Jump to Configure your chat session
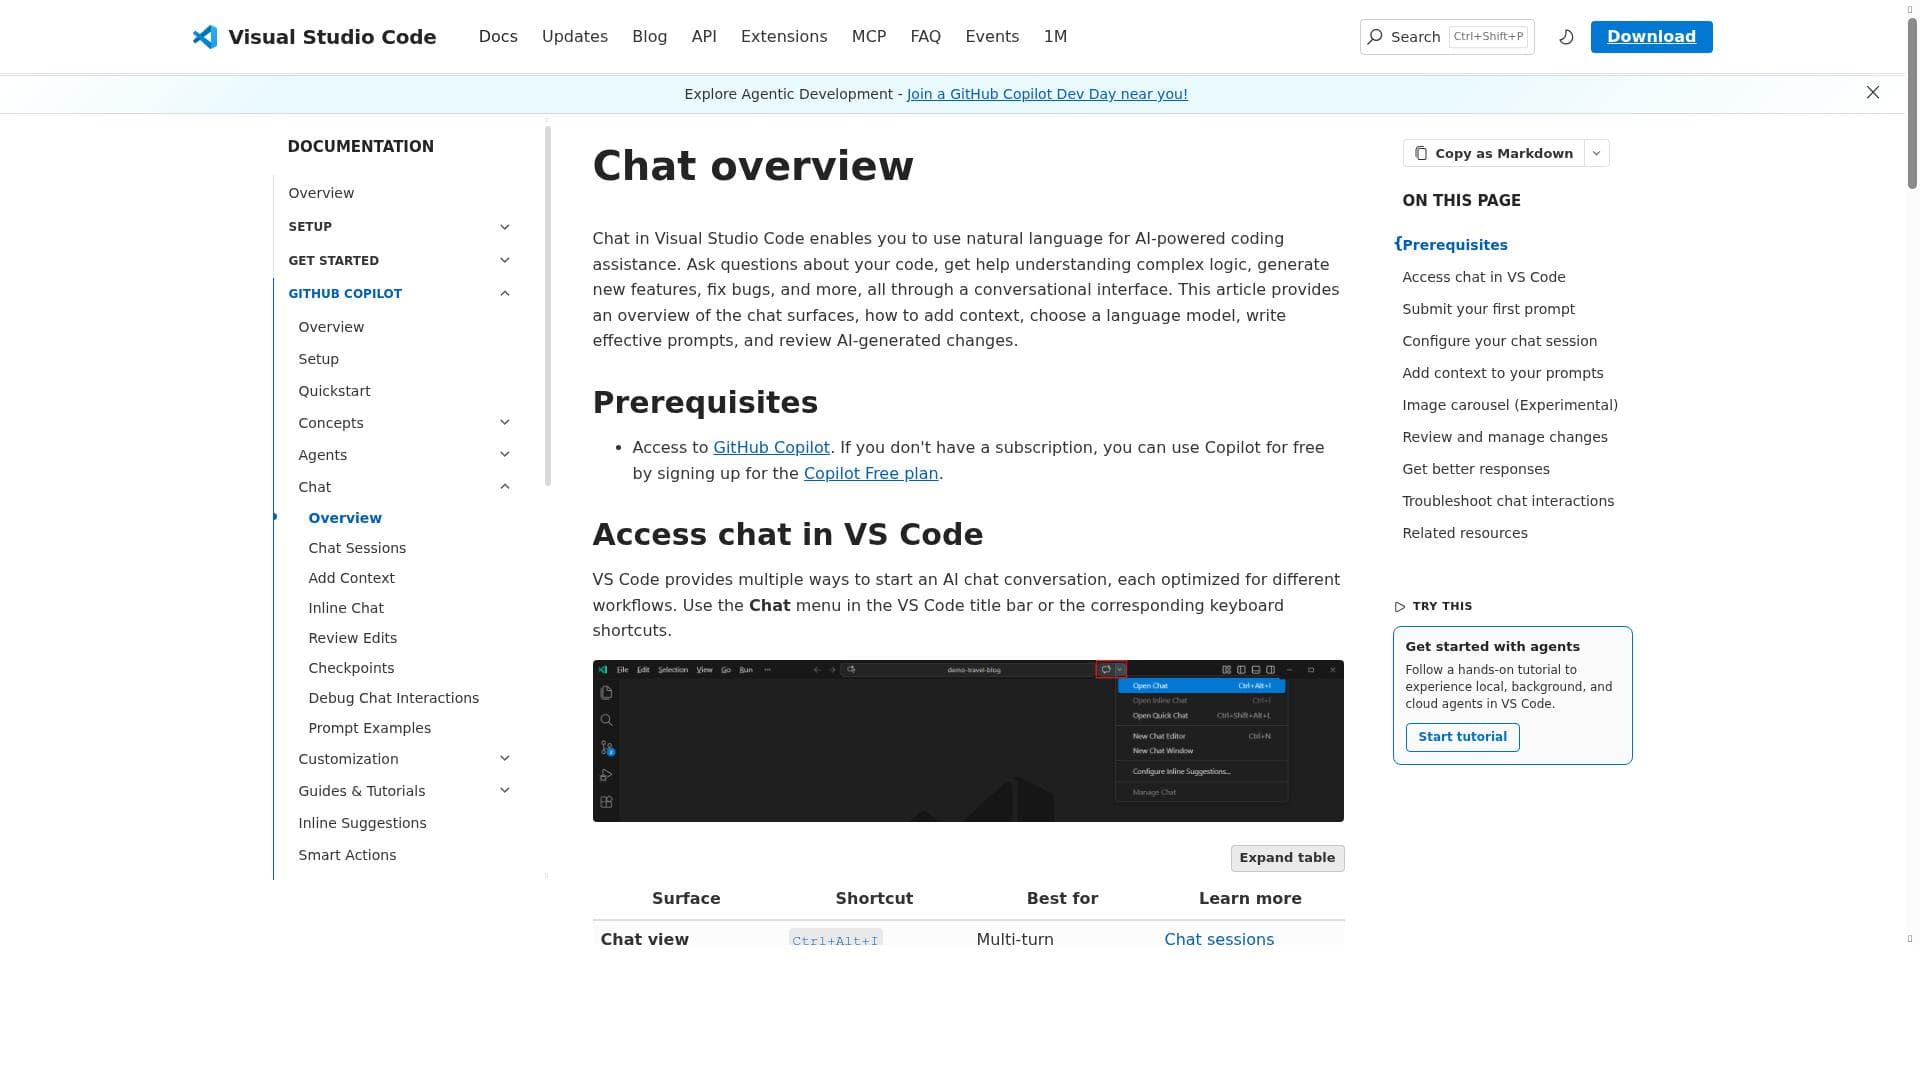 click(1499, 341)
